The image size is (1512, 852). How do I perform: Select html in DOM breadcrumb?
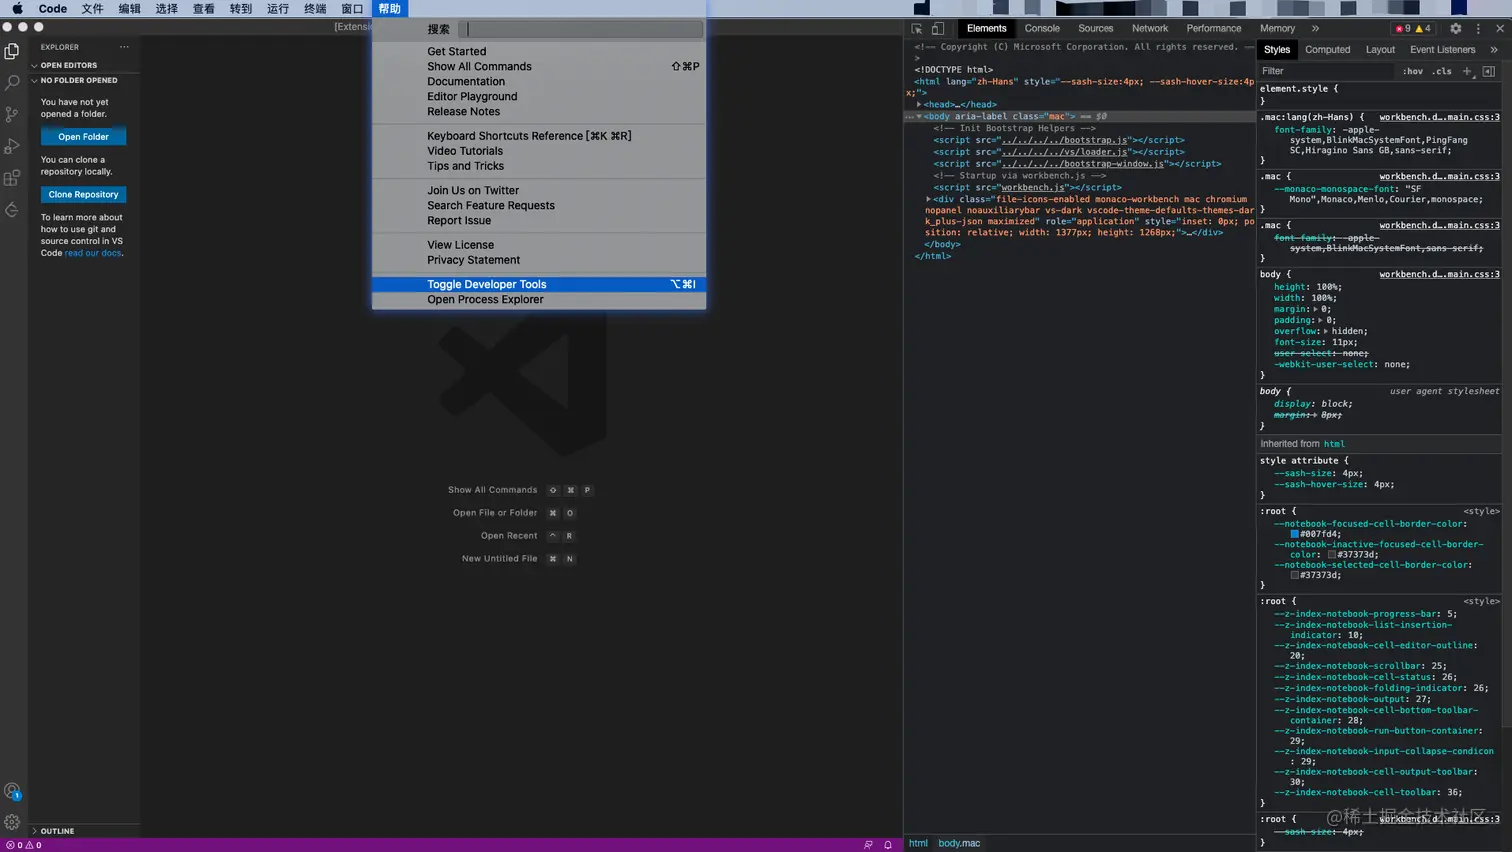click(x=918, y=843)
